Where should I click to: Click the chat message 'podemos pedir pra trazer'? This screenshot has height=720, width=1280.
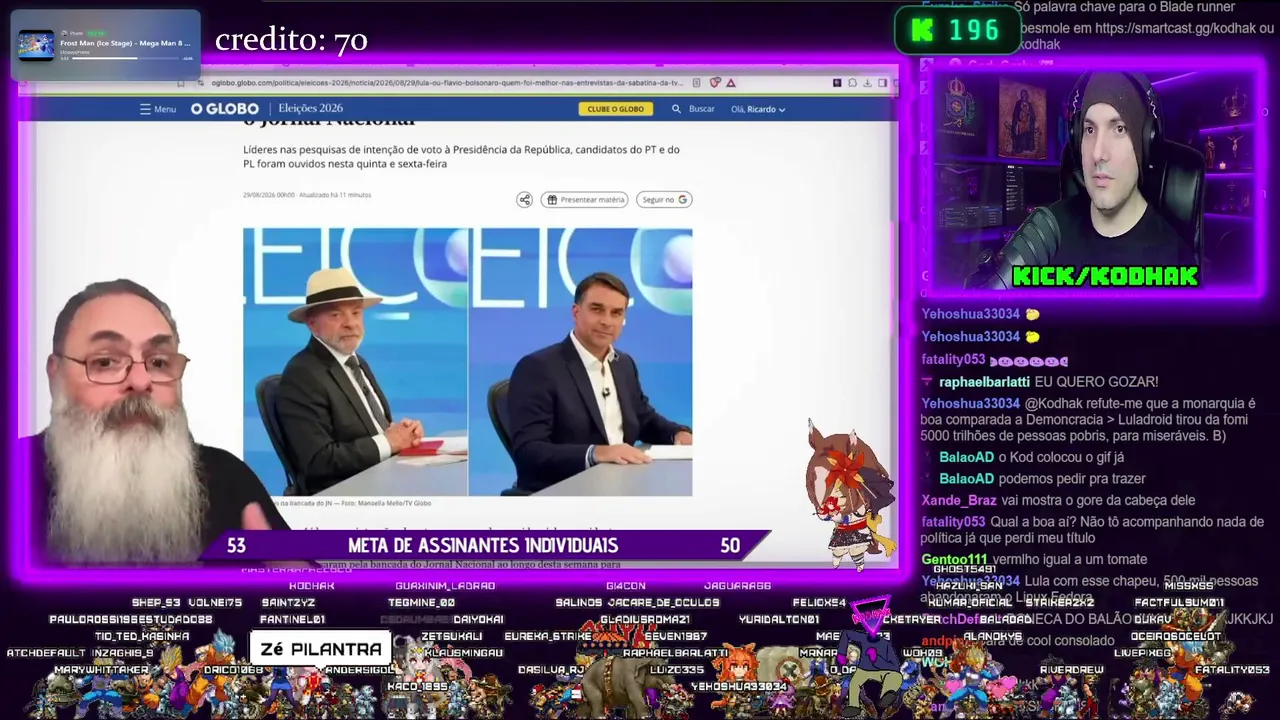[x=1072, y=479]
